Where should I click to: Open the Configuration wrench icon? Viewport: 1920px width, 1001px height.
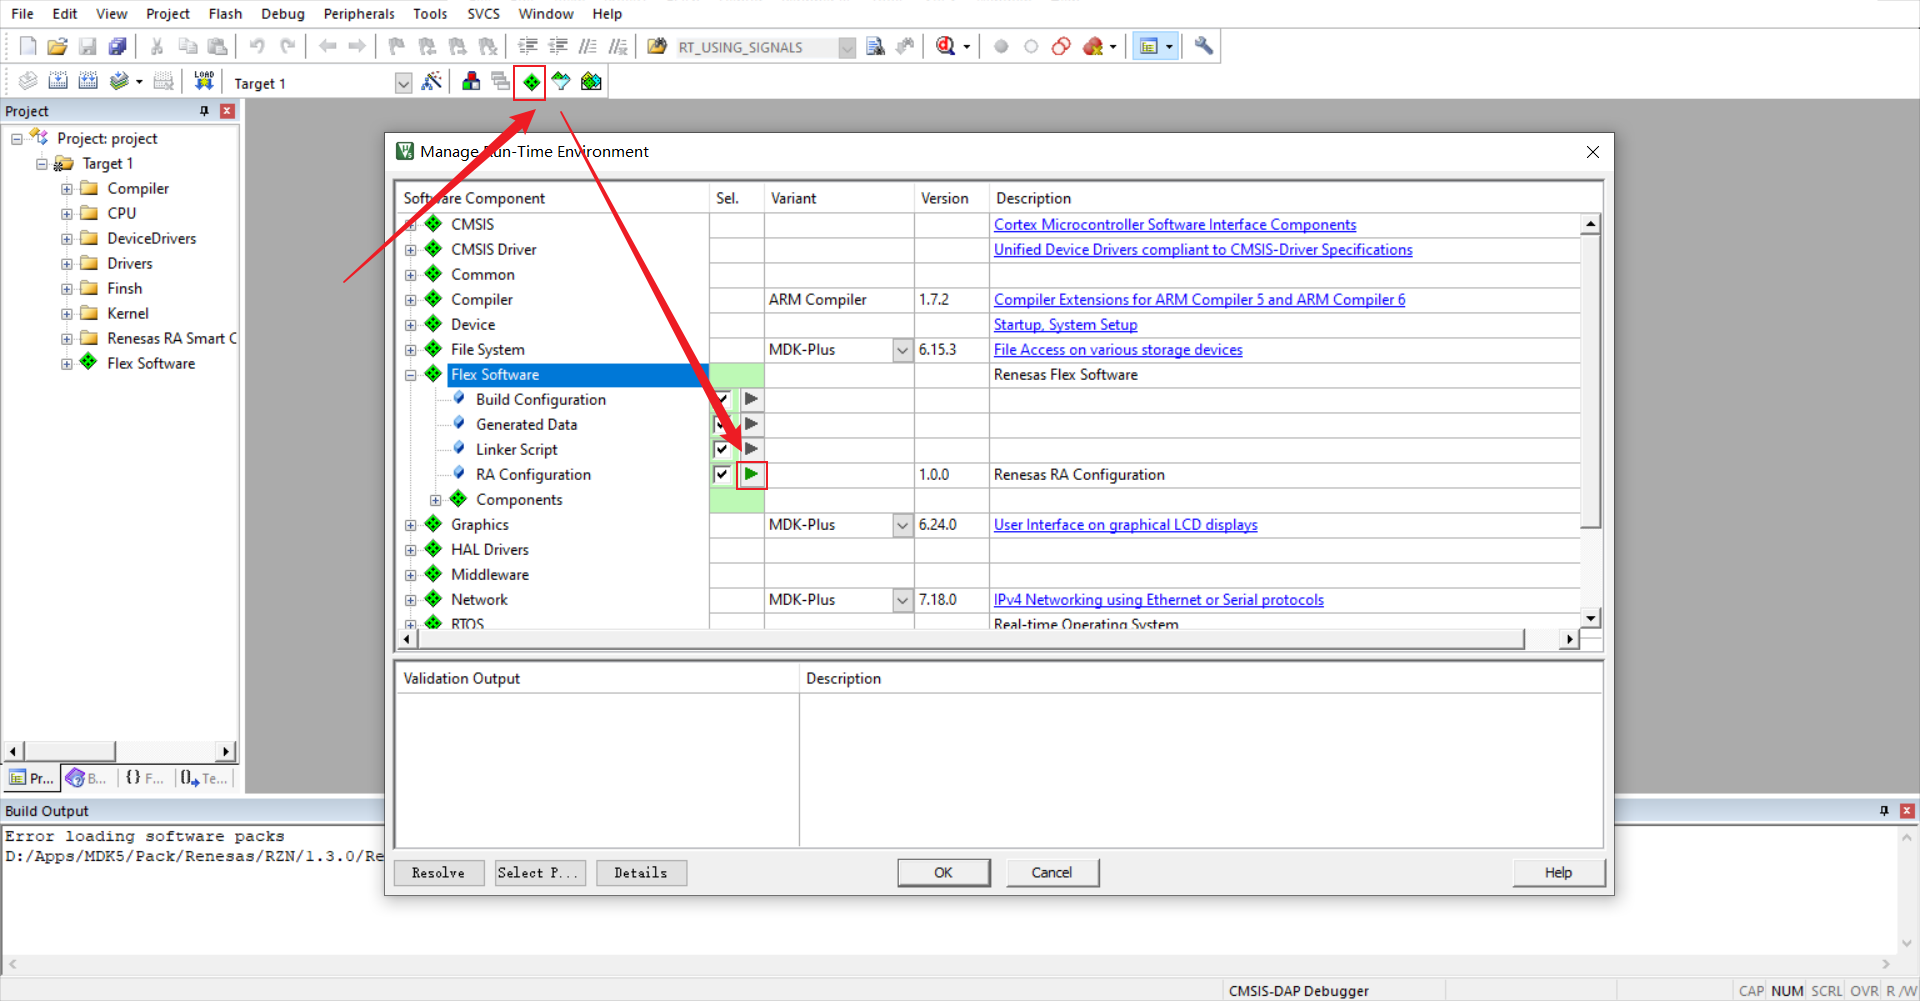coord(1204,46)
